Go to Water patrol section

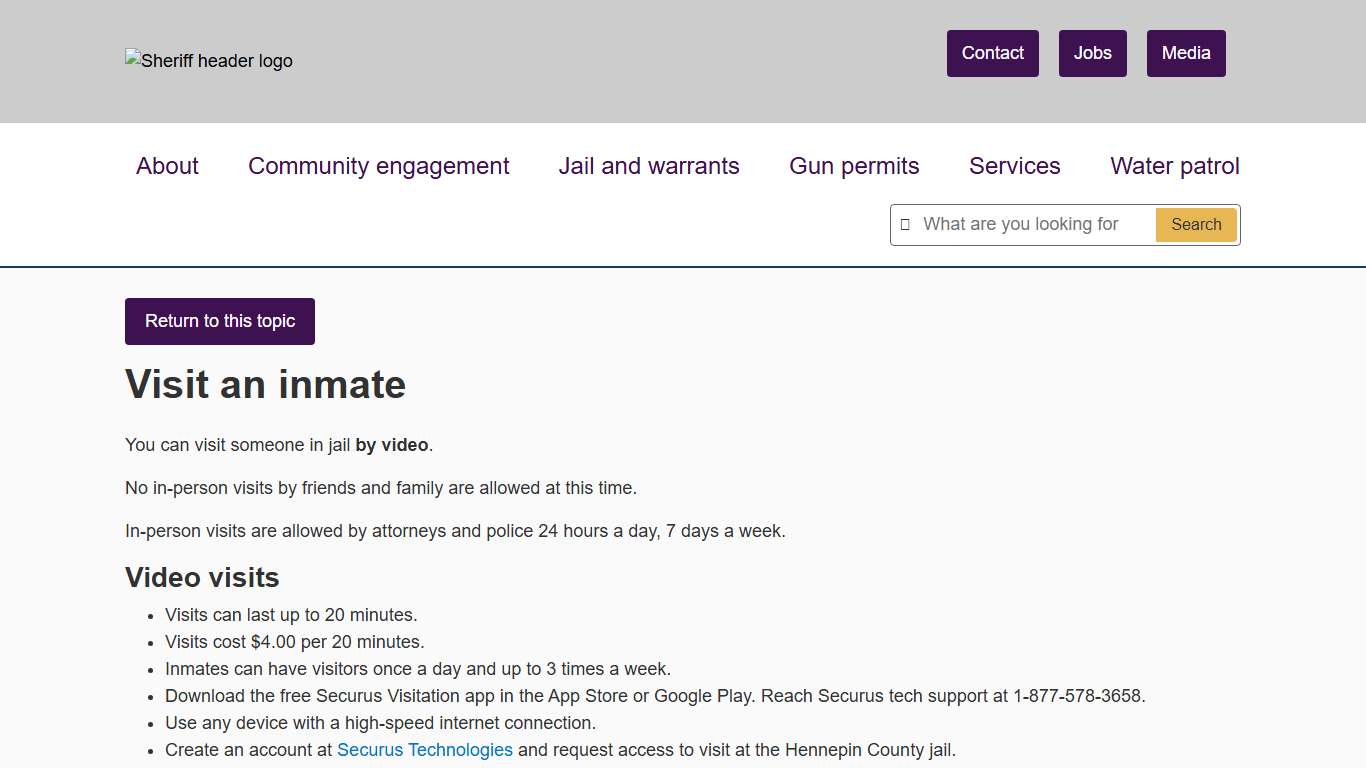click(1174, 166)
